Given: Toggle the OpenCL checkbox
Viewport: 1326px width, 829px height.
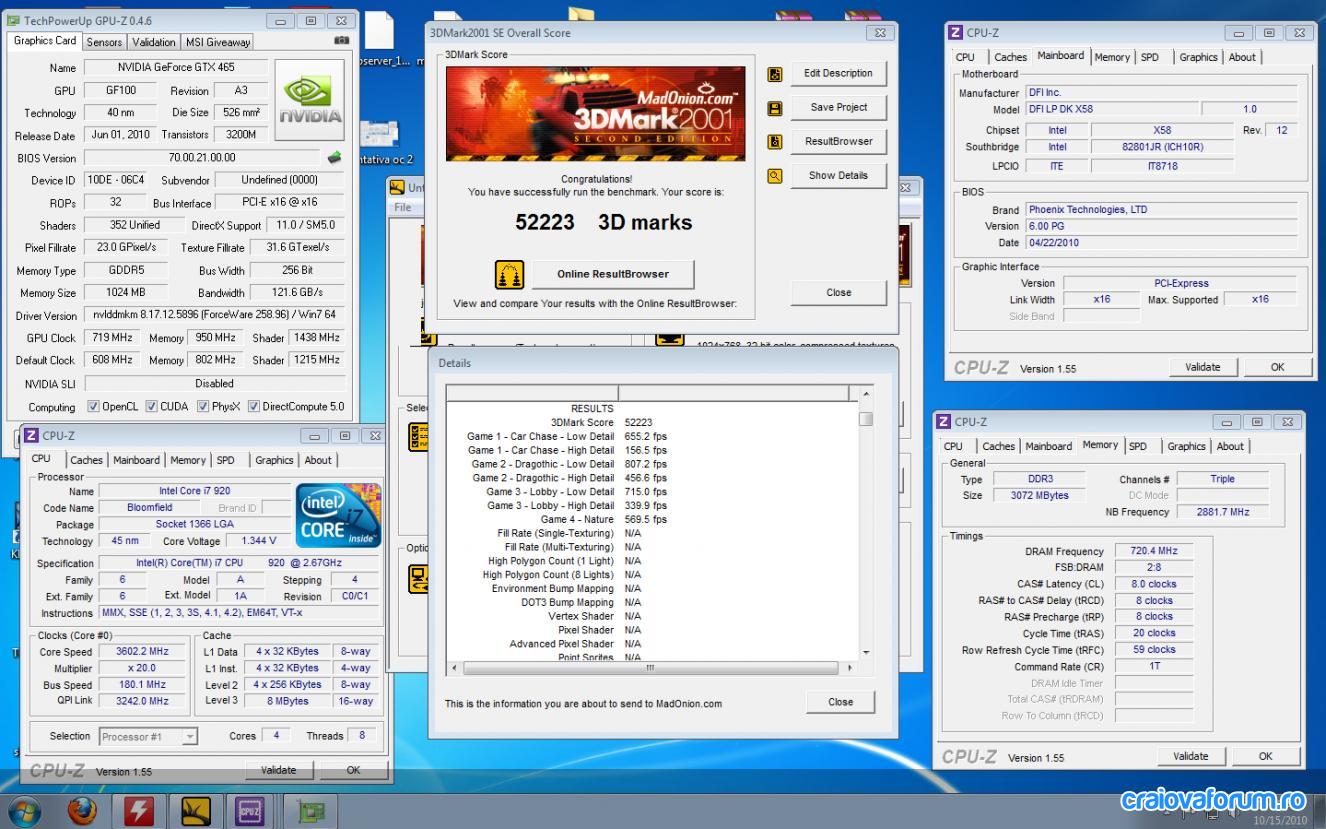Looking at the screenshot, I should (x=93, y=406).
